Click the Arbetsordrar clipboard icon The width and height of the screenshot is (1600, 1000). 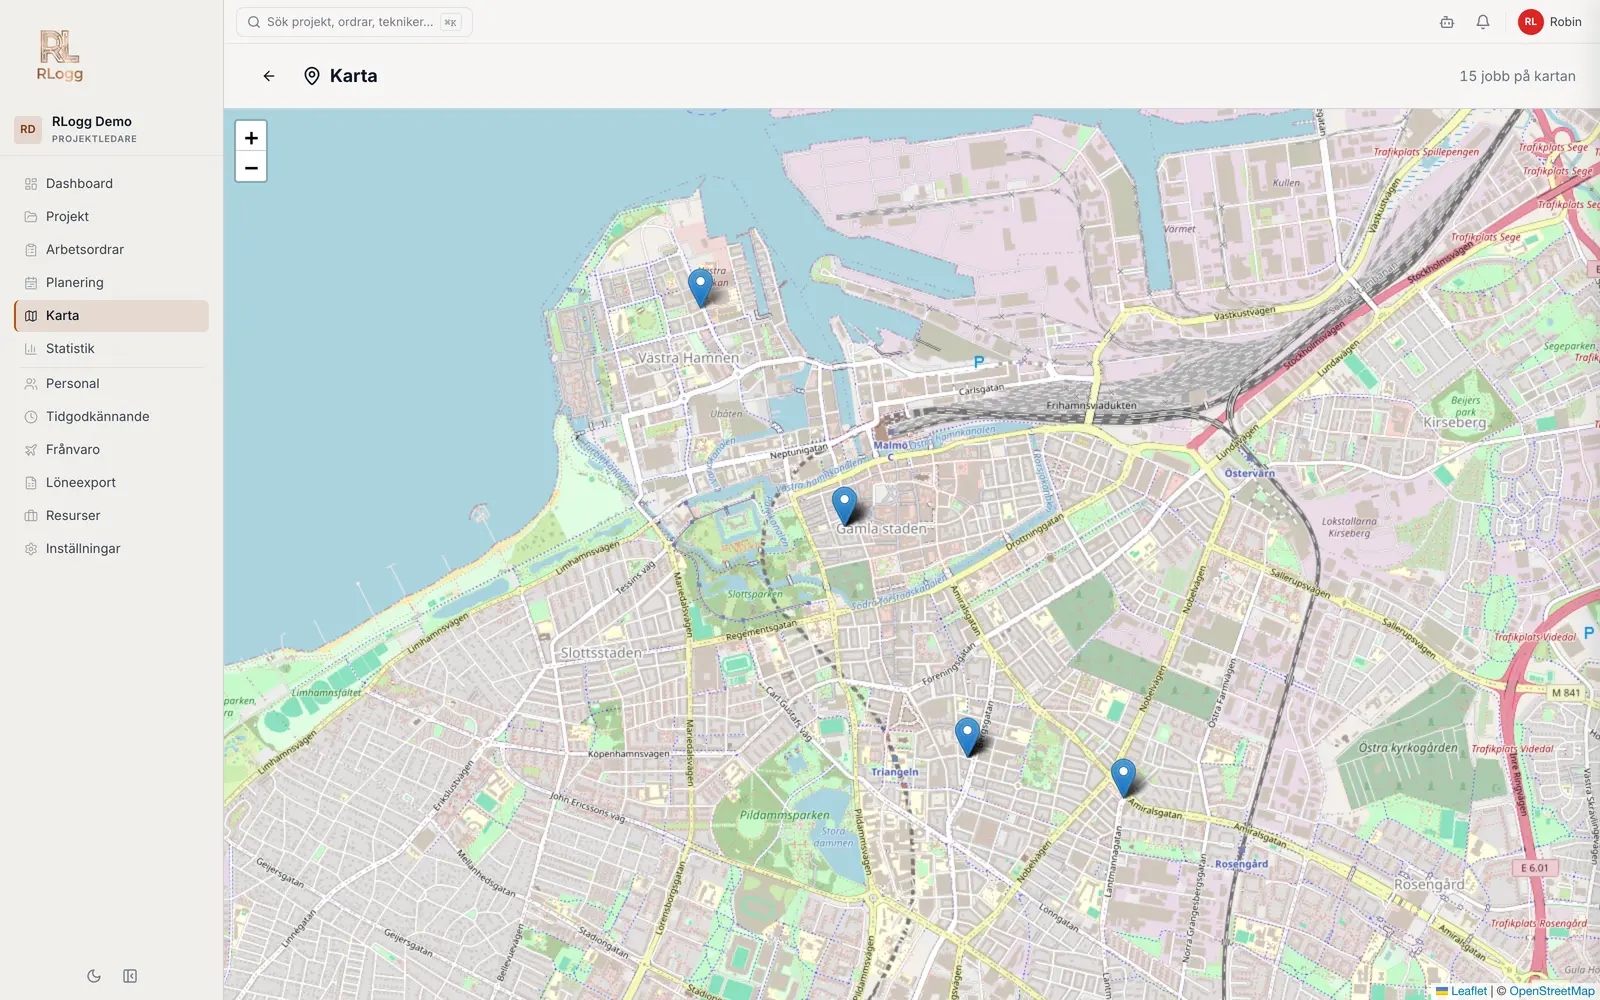(31, 250)
